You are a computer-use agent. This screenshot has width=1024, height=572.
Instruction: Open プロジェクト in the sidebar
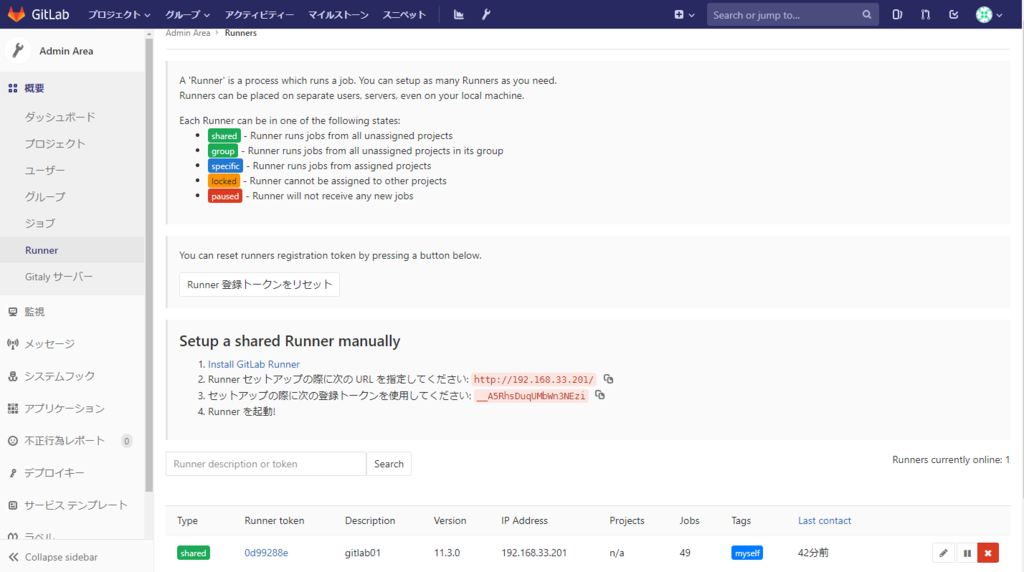(55, 144)
